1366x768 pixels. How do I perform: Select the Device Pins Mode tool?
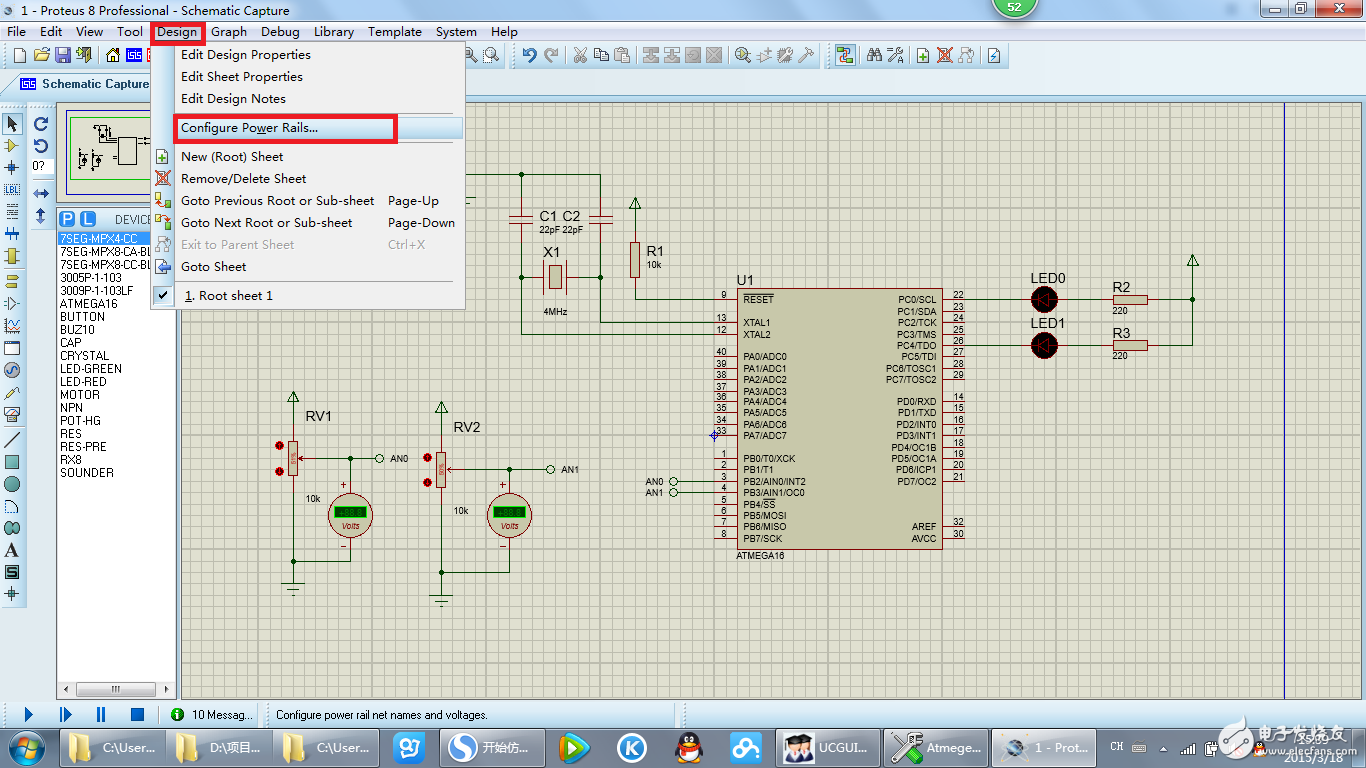(x=12, y=303)
